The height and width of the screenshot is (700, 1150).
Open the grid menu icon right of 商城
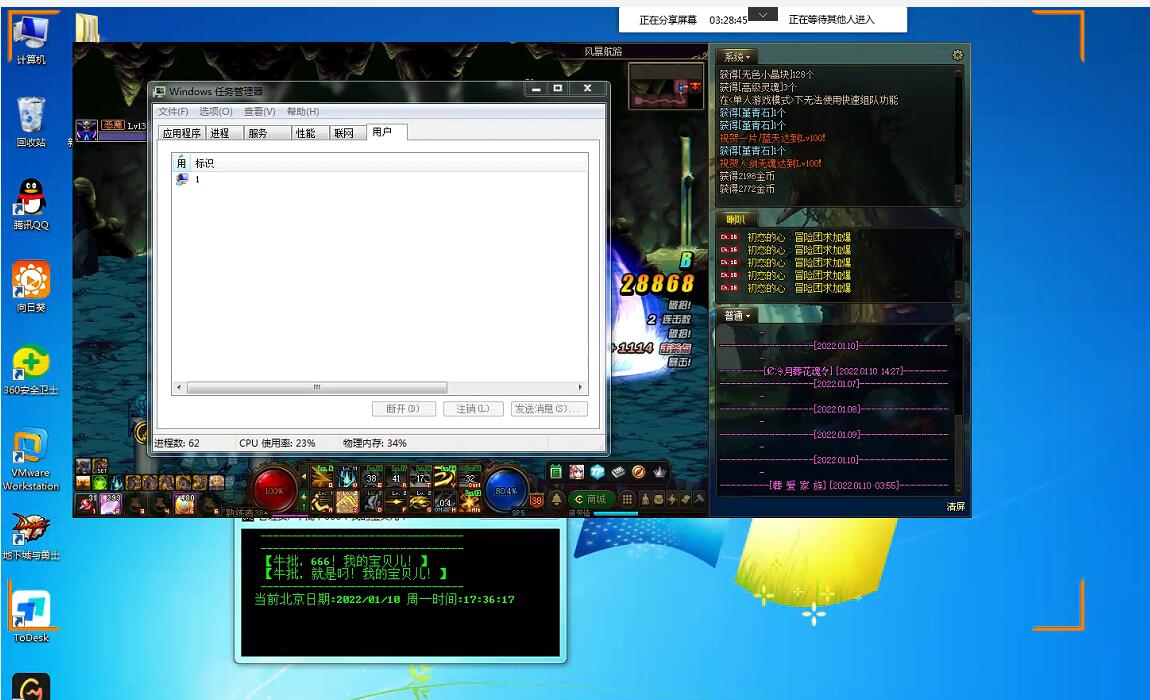tap(627, 499)
